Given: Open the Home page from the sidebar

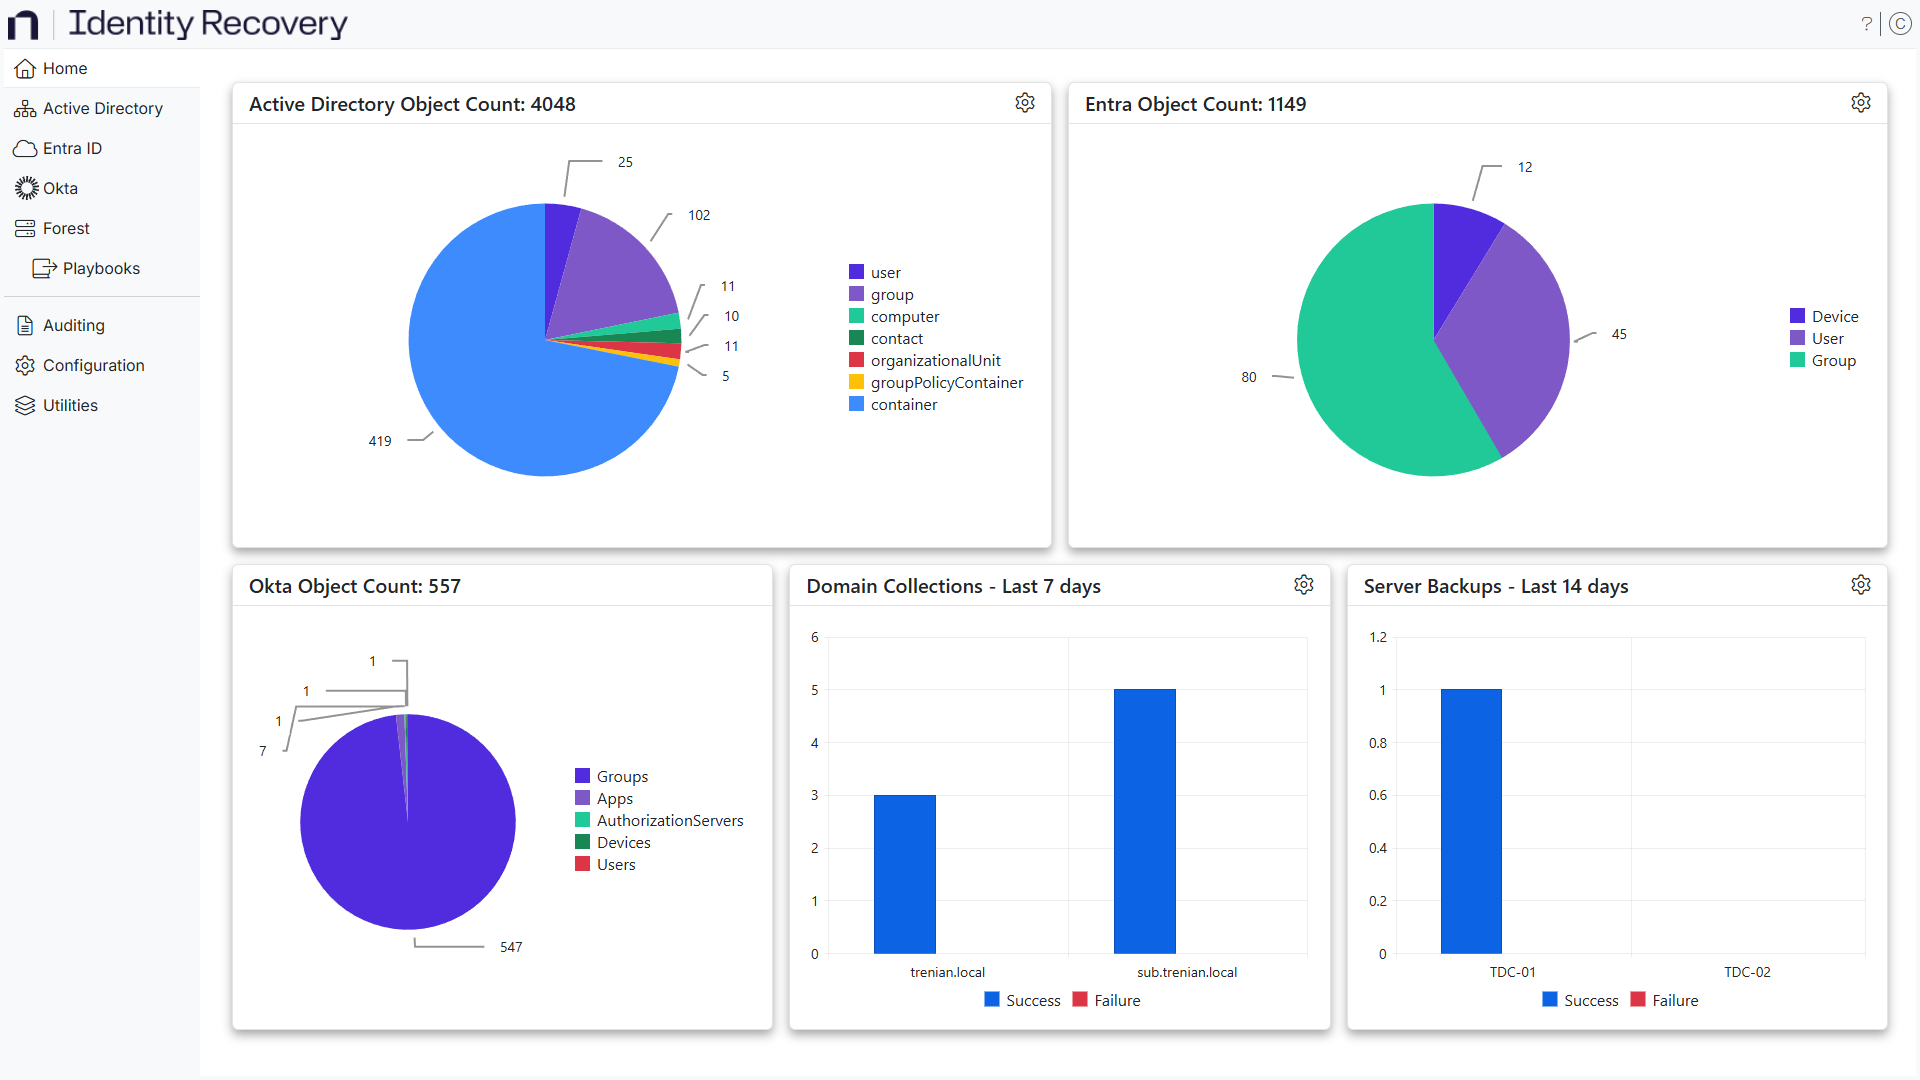Looking at the screenshot, I should [64, 68].
